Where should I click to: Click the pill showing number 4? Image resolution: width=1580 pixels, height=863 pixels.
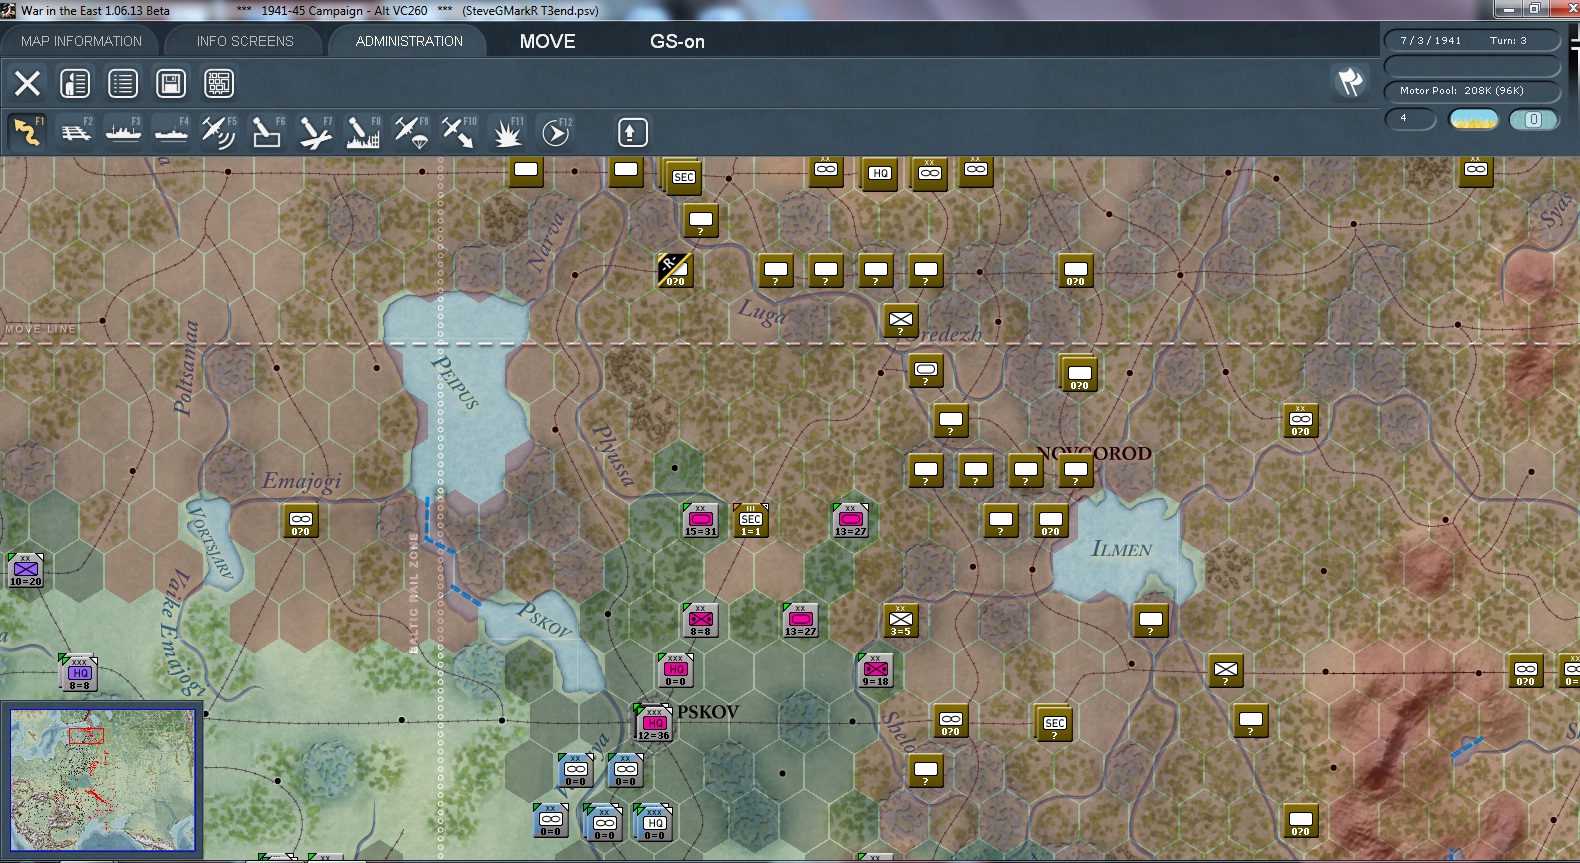point(1410,119)
